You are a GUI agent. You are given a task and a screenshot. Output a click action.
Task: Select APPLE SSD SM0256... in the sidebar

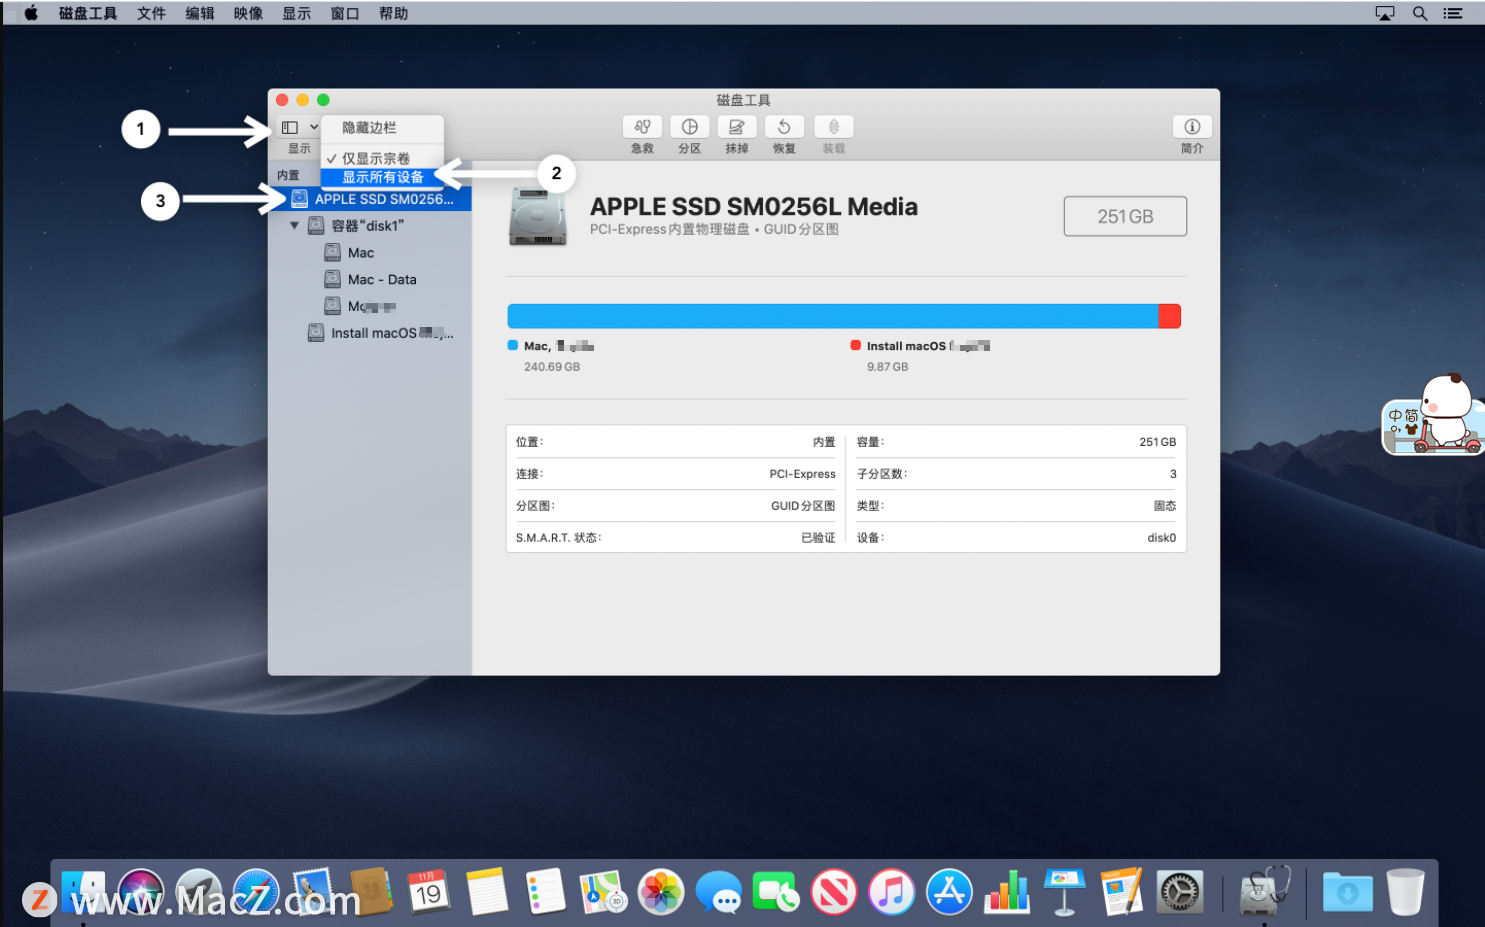pyautogui.click(x=370, y=199)
